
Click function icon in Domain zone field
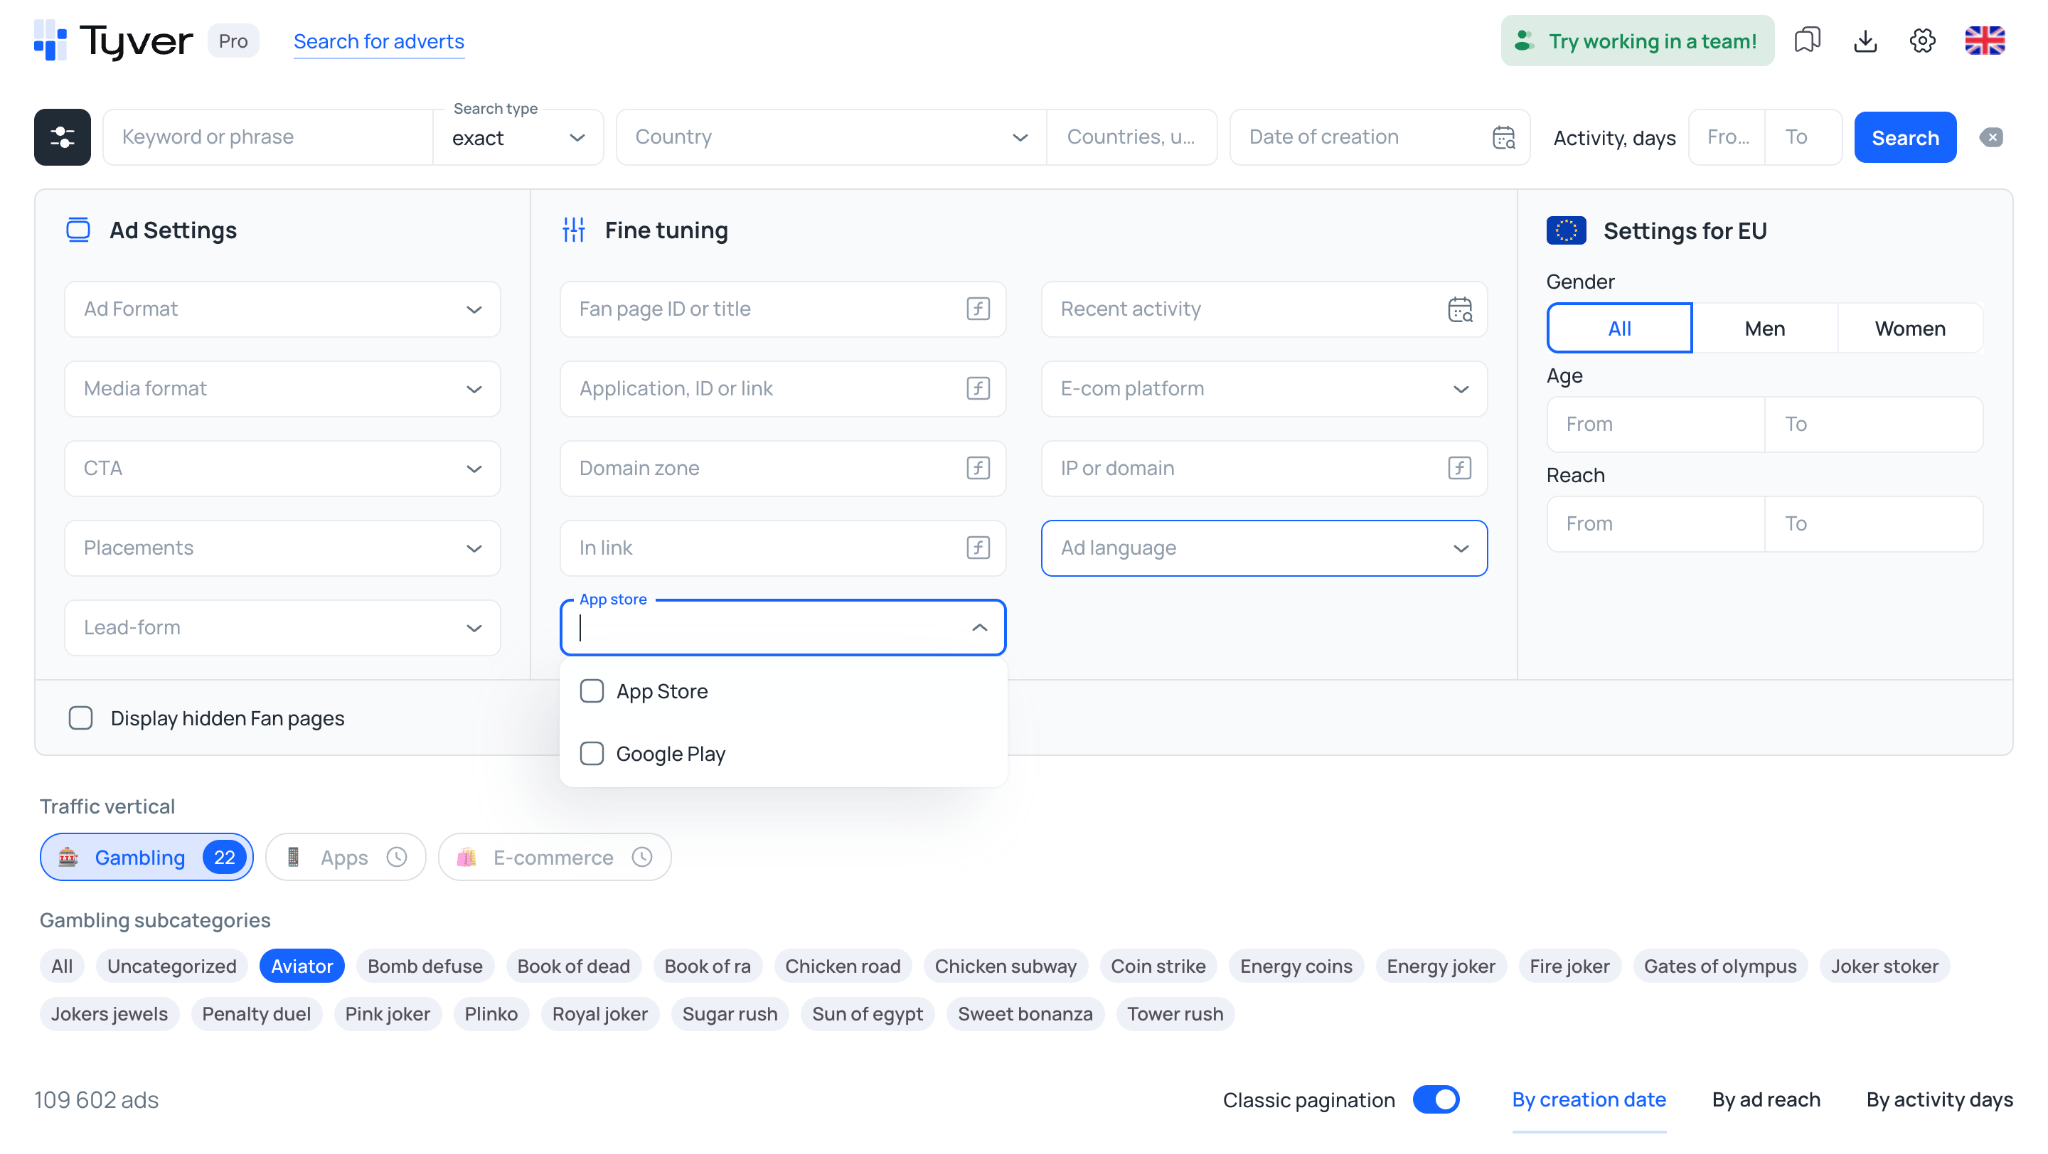pyautogui.click(x=978, y=468)
